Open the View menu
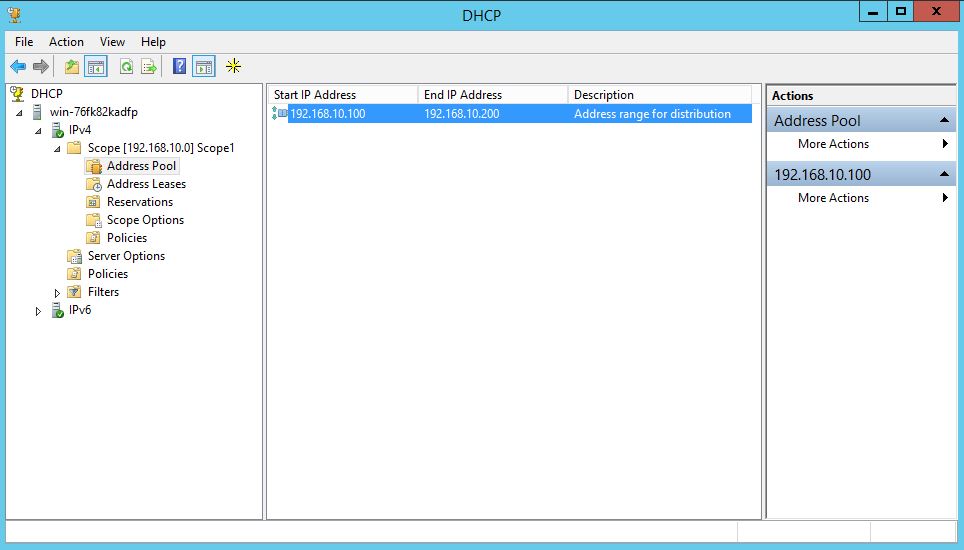Viewport: 964px width, 550px height. tap(112, 42)
